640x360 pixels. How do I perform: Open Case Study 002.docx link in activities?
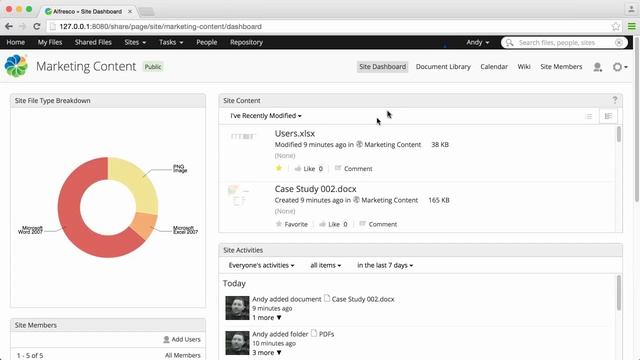363,299
